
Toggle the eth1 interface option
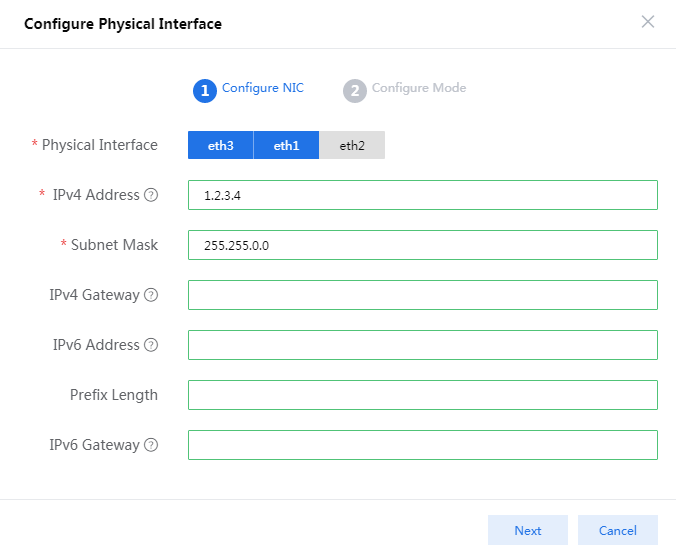click(x=286, y=145)
